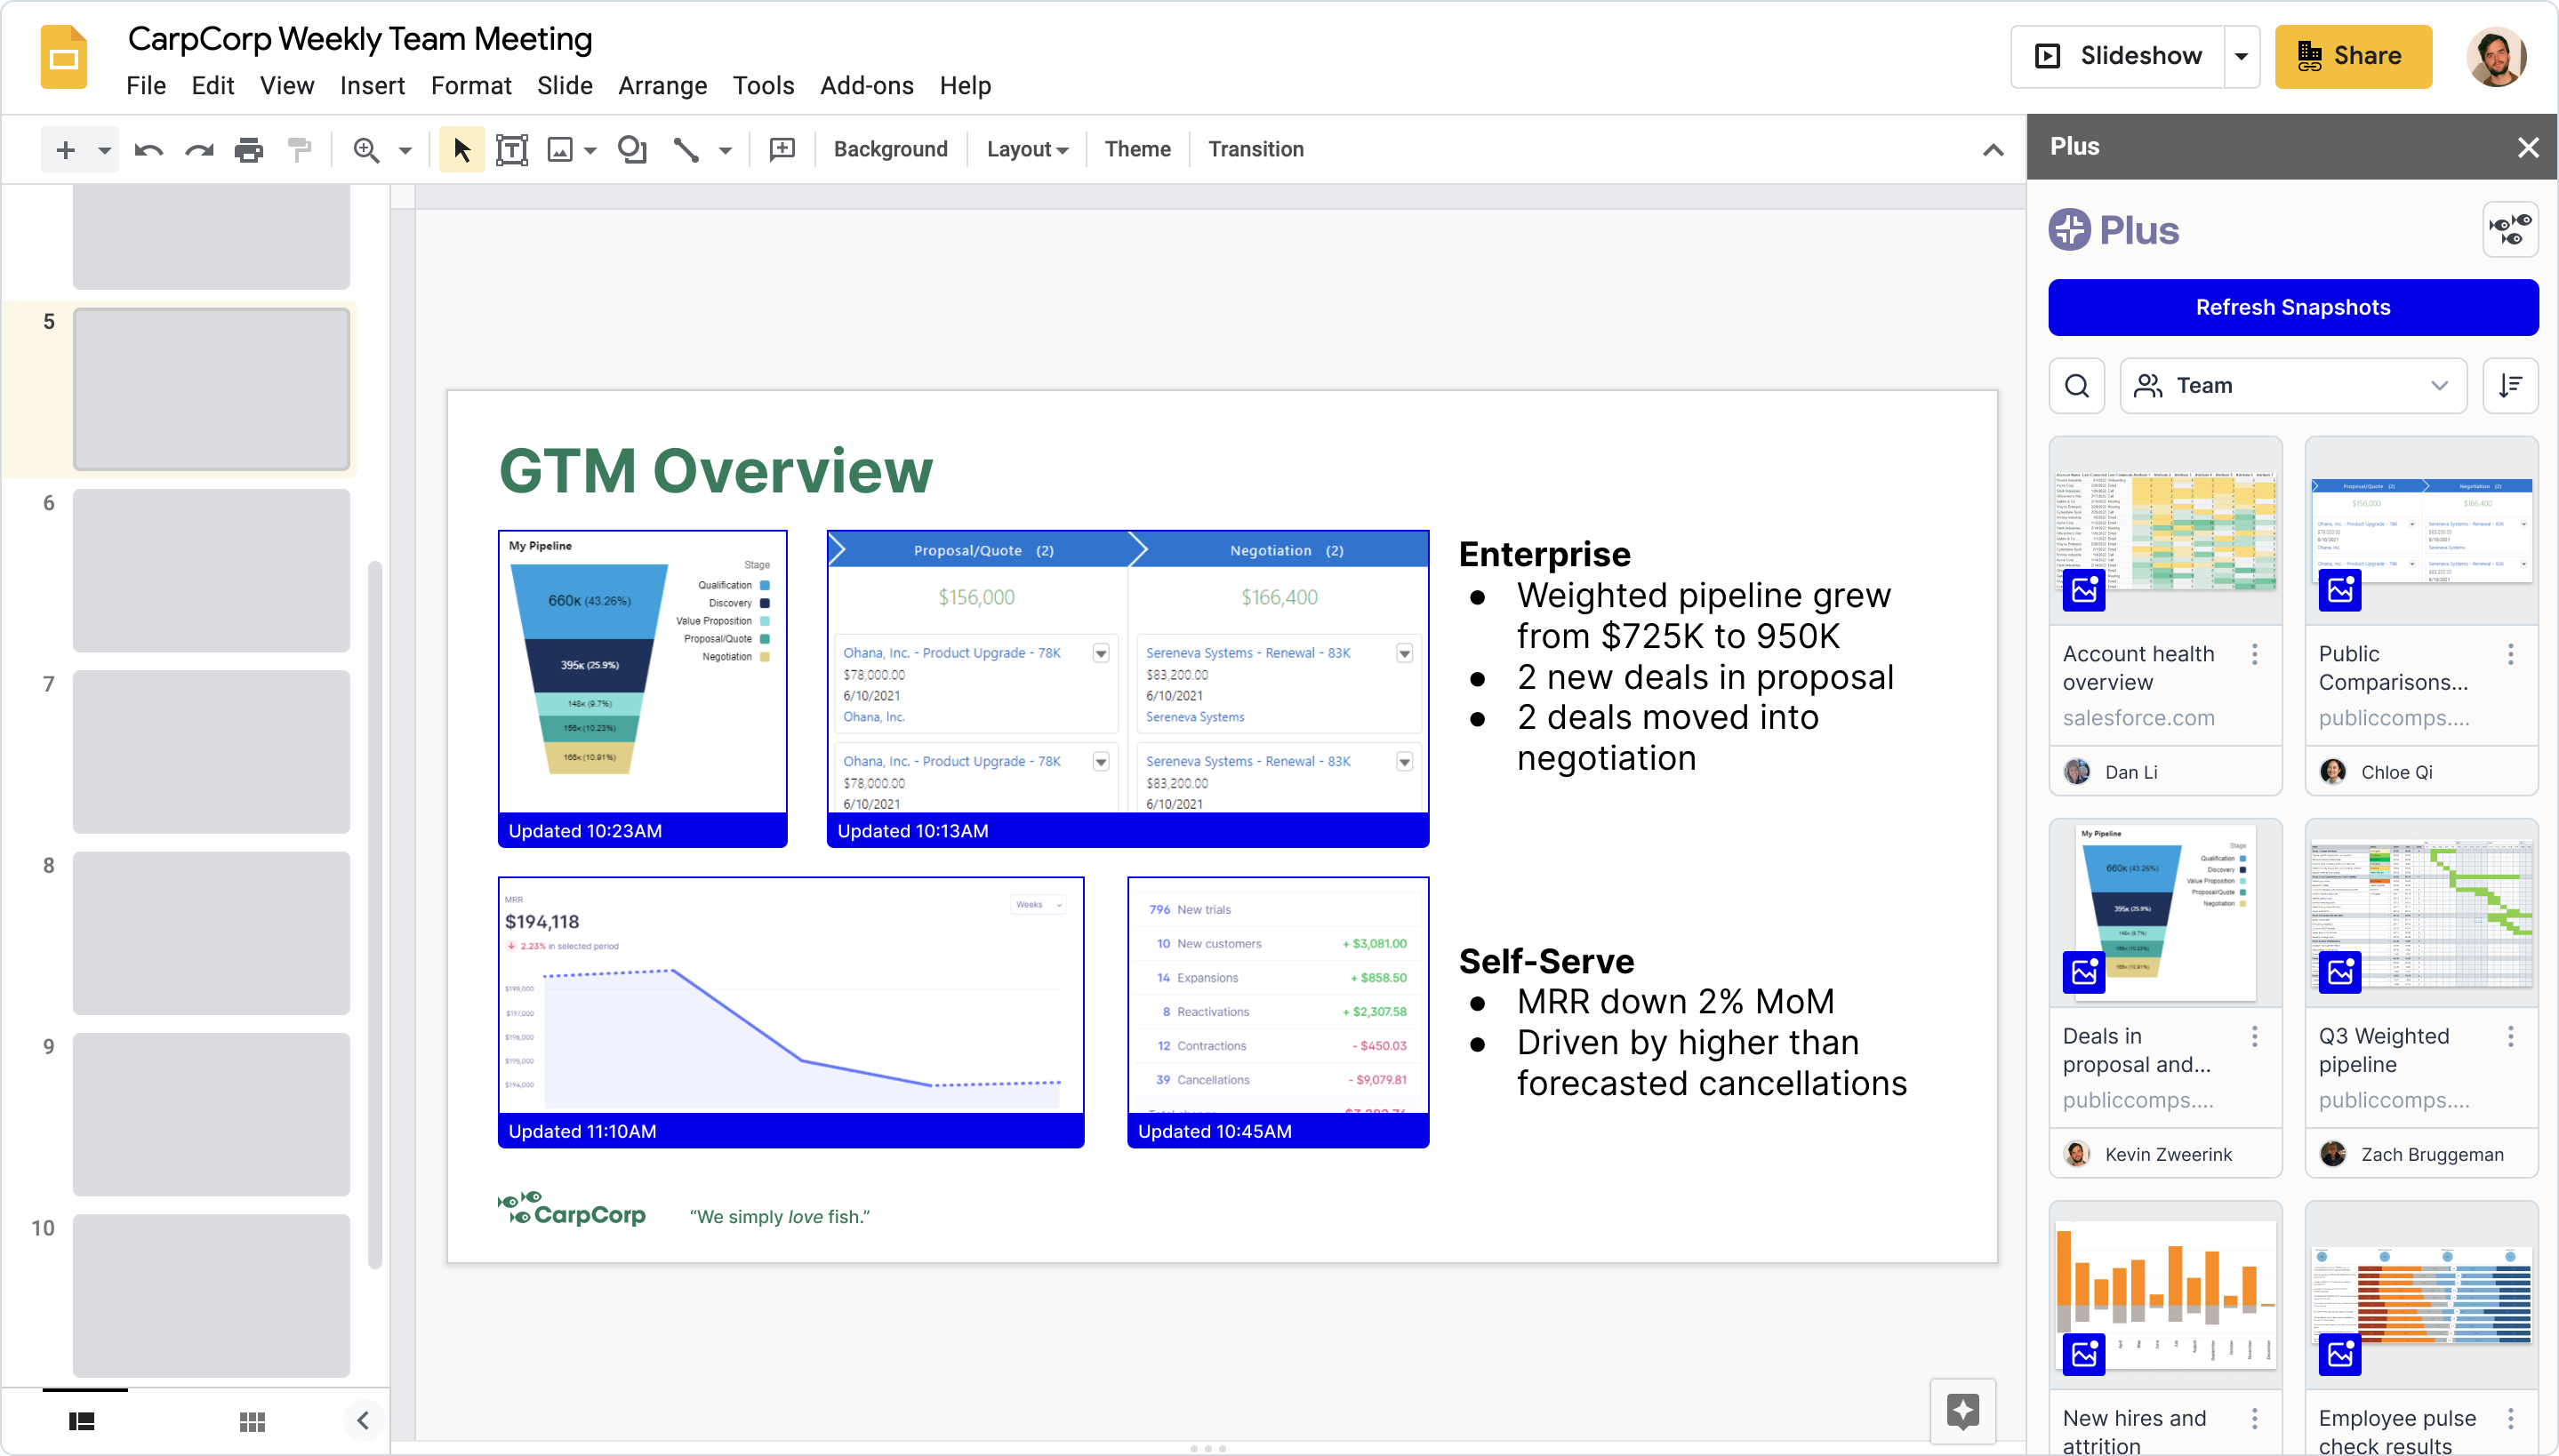Click the Explore button at bottom right
Viewport: 2559px width, 1456px height.
pyautogui.click(x=1962, y=1411)
